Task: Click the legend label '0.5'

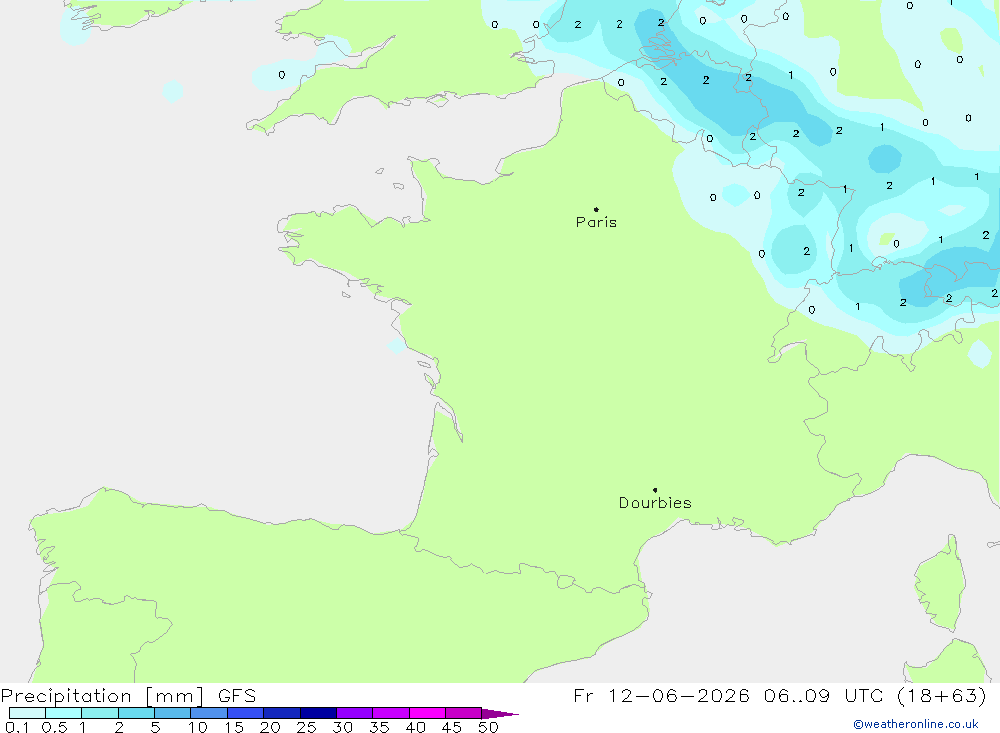Action: [54, 727]
